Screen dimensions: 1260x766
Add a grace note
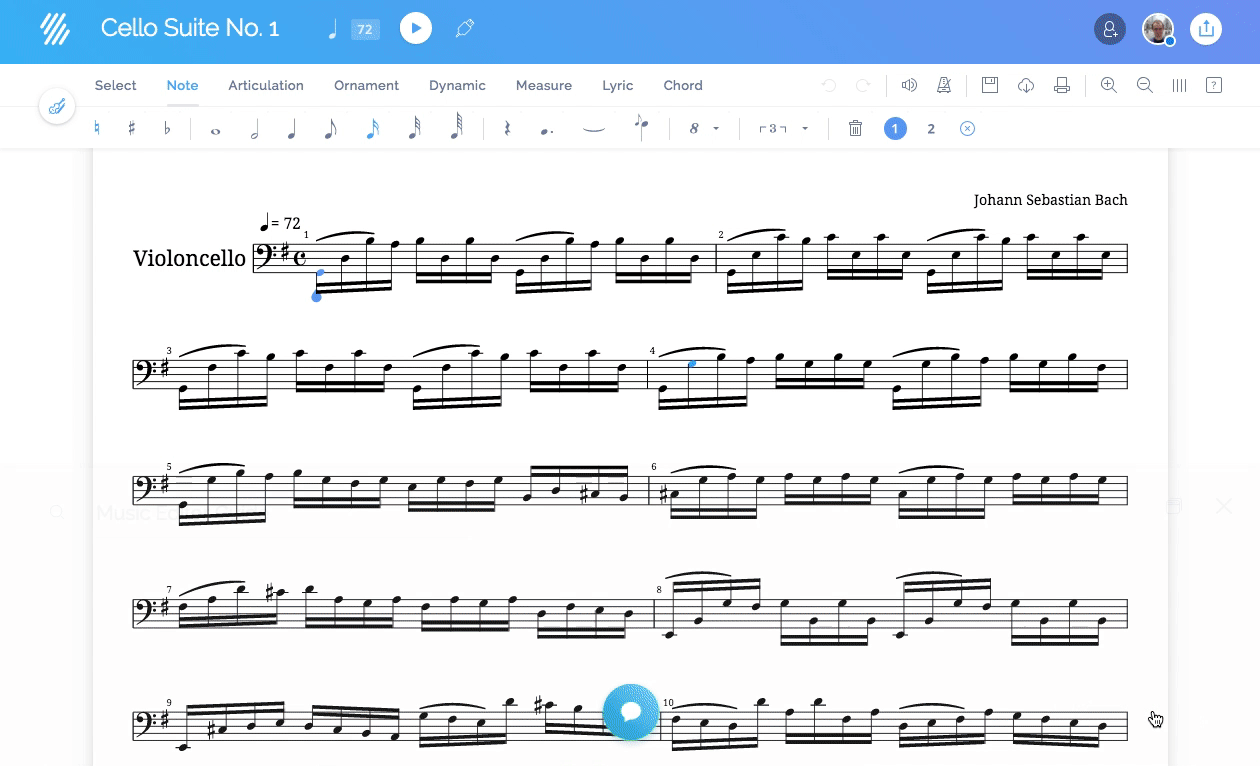[x=640, y=126]
